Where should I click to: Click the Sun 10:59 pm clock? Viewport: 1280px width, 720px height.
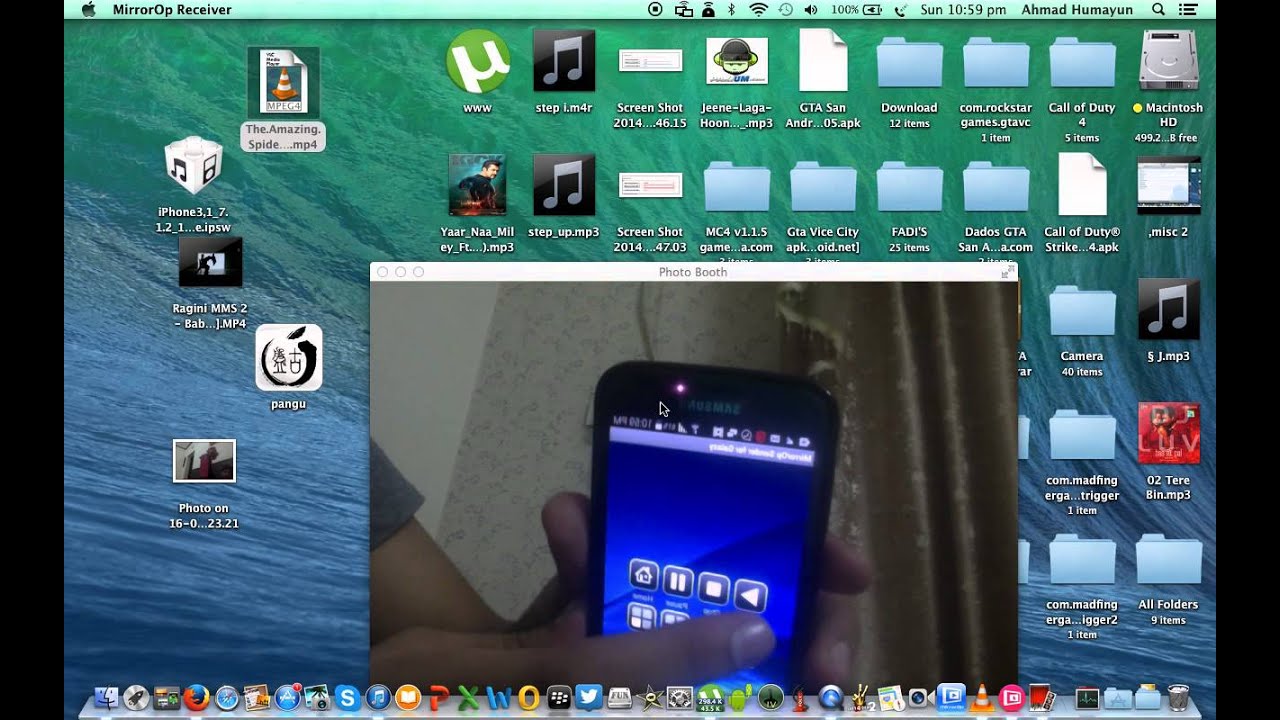tap(963, 9)
